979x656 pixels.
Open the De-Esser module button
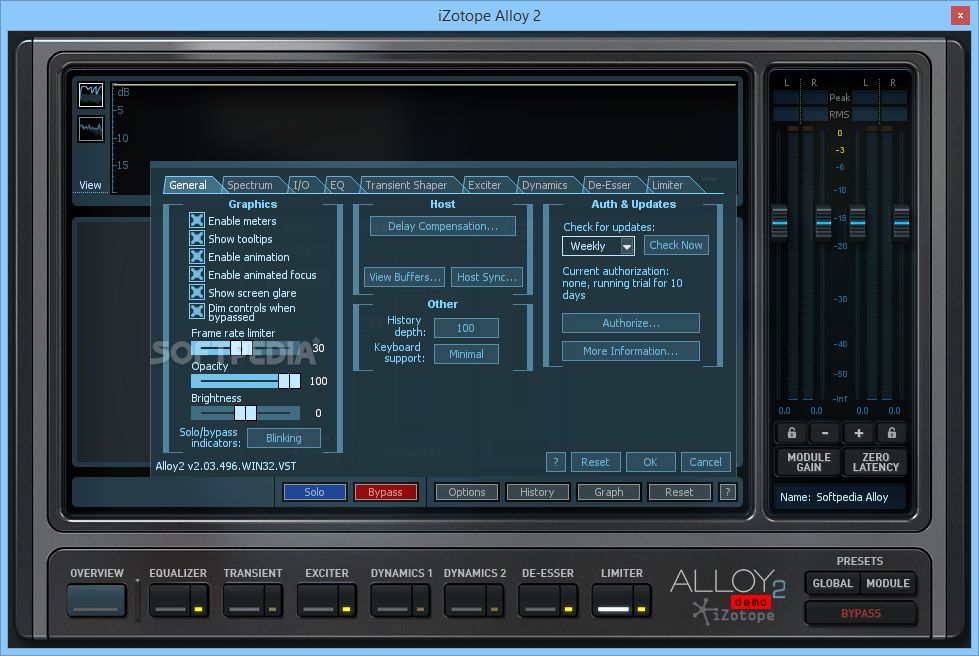coord(539,600)
